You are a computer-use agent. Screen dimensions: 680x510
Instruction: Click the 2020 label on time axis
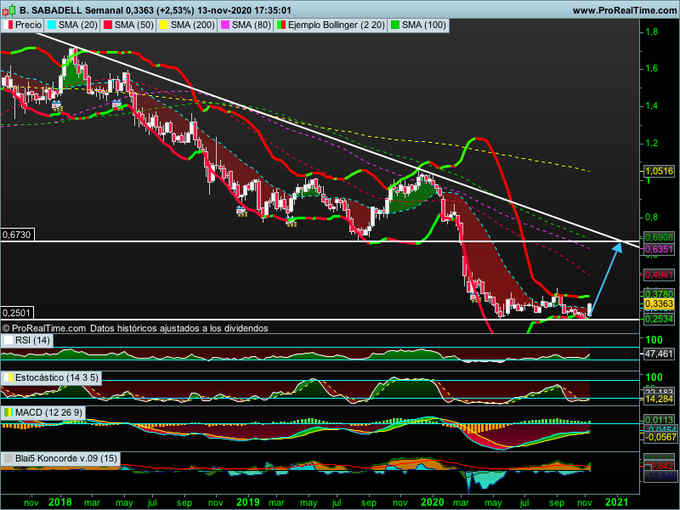click(x=432, y=502)
